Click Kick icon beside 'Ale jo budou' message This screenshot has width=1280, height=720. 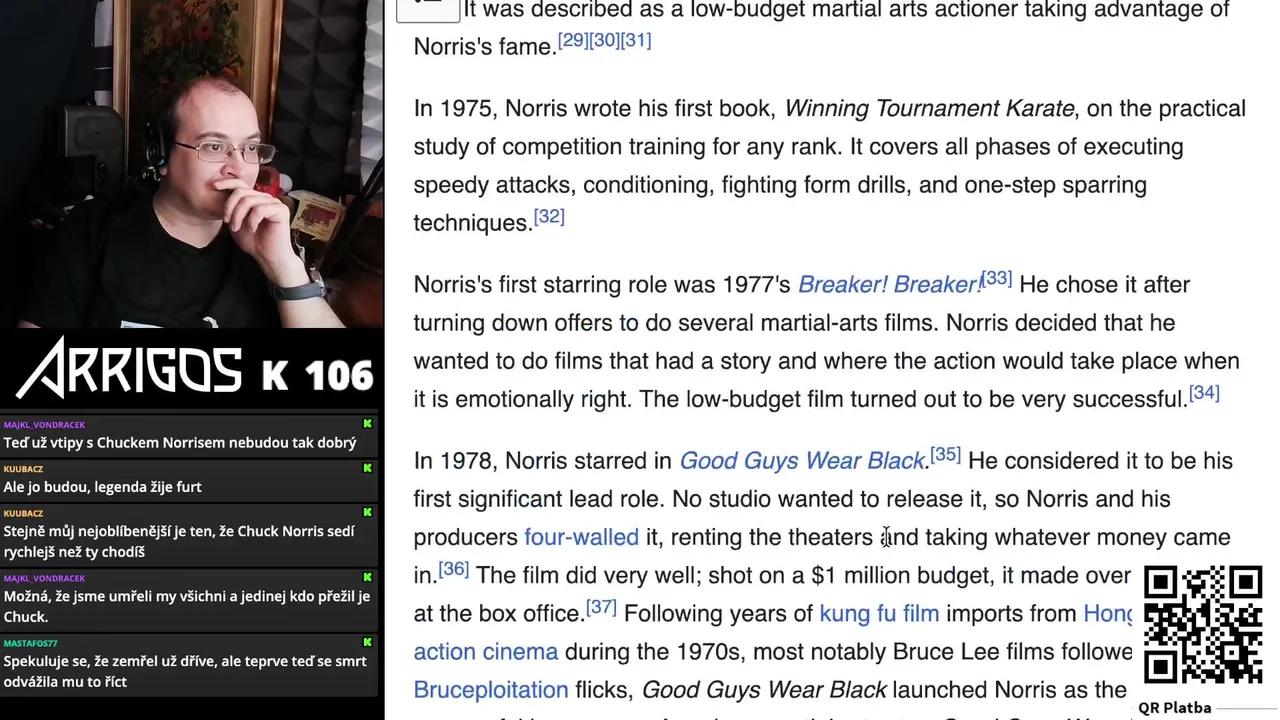[x=367, y=468]
